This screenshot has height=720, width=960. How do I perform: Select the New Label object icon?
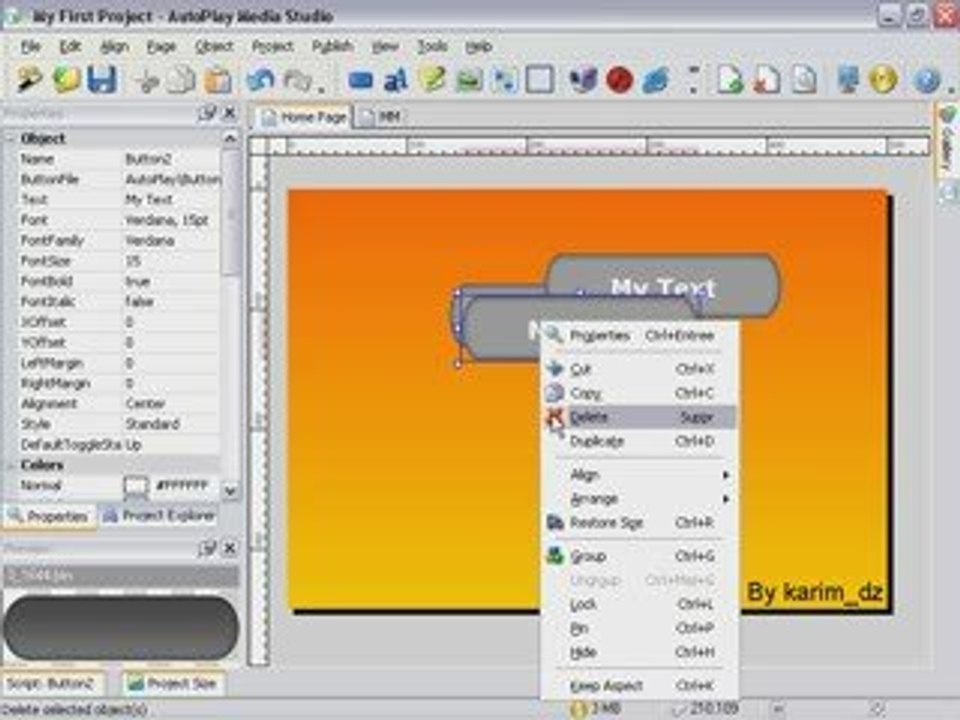tap(396, 80)
